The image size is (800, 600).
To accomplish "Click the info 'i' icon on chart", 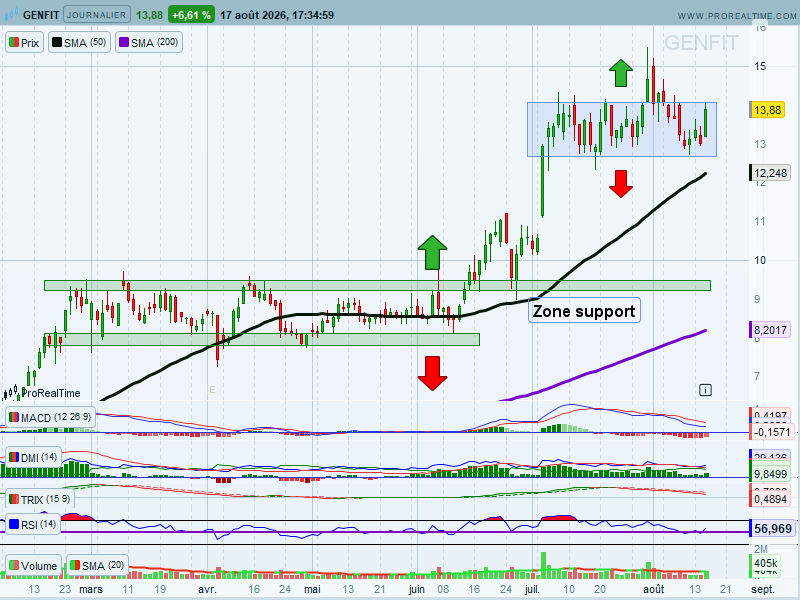I will (705, 390).
